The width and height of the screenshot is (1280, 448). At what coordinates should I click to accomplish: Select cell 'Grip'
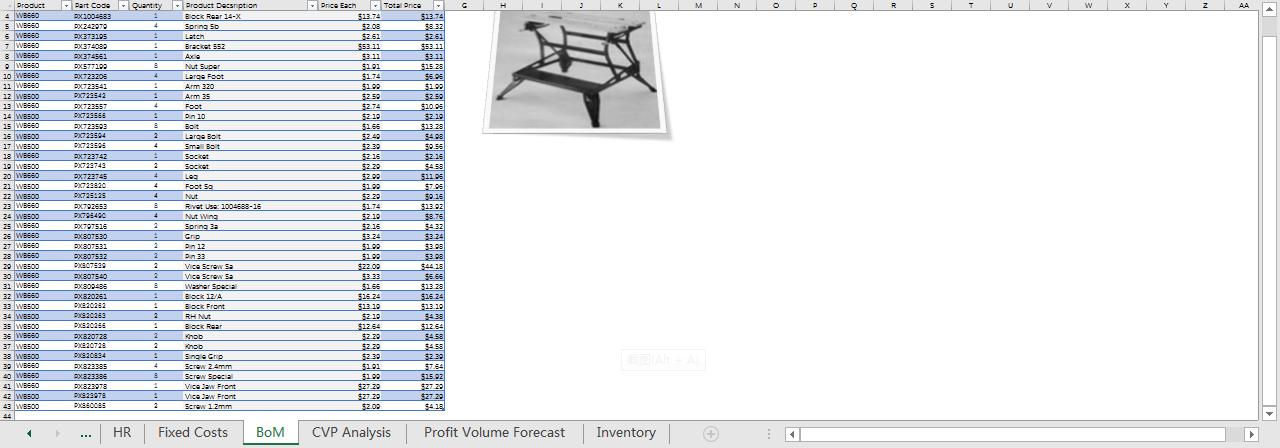(250, 236)
